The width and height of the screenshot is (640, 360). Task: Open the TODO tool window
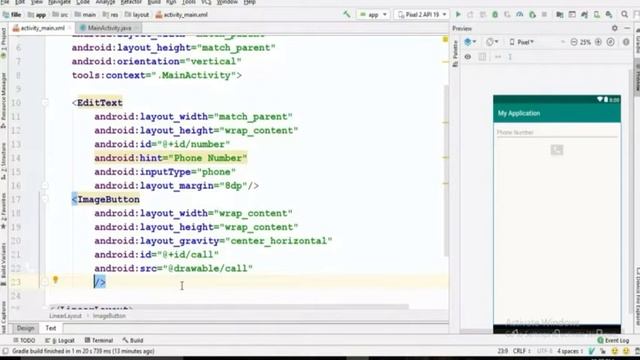click(24, 340)
